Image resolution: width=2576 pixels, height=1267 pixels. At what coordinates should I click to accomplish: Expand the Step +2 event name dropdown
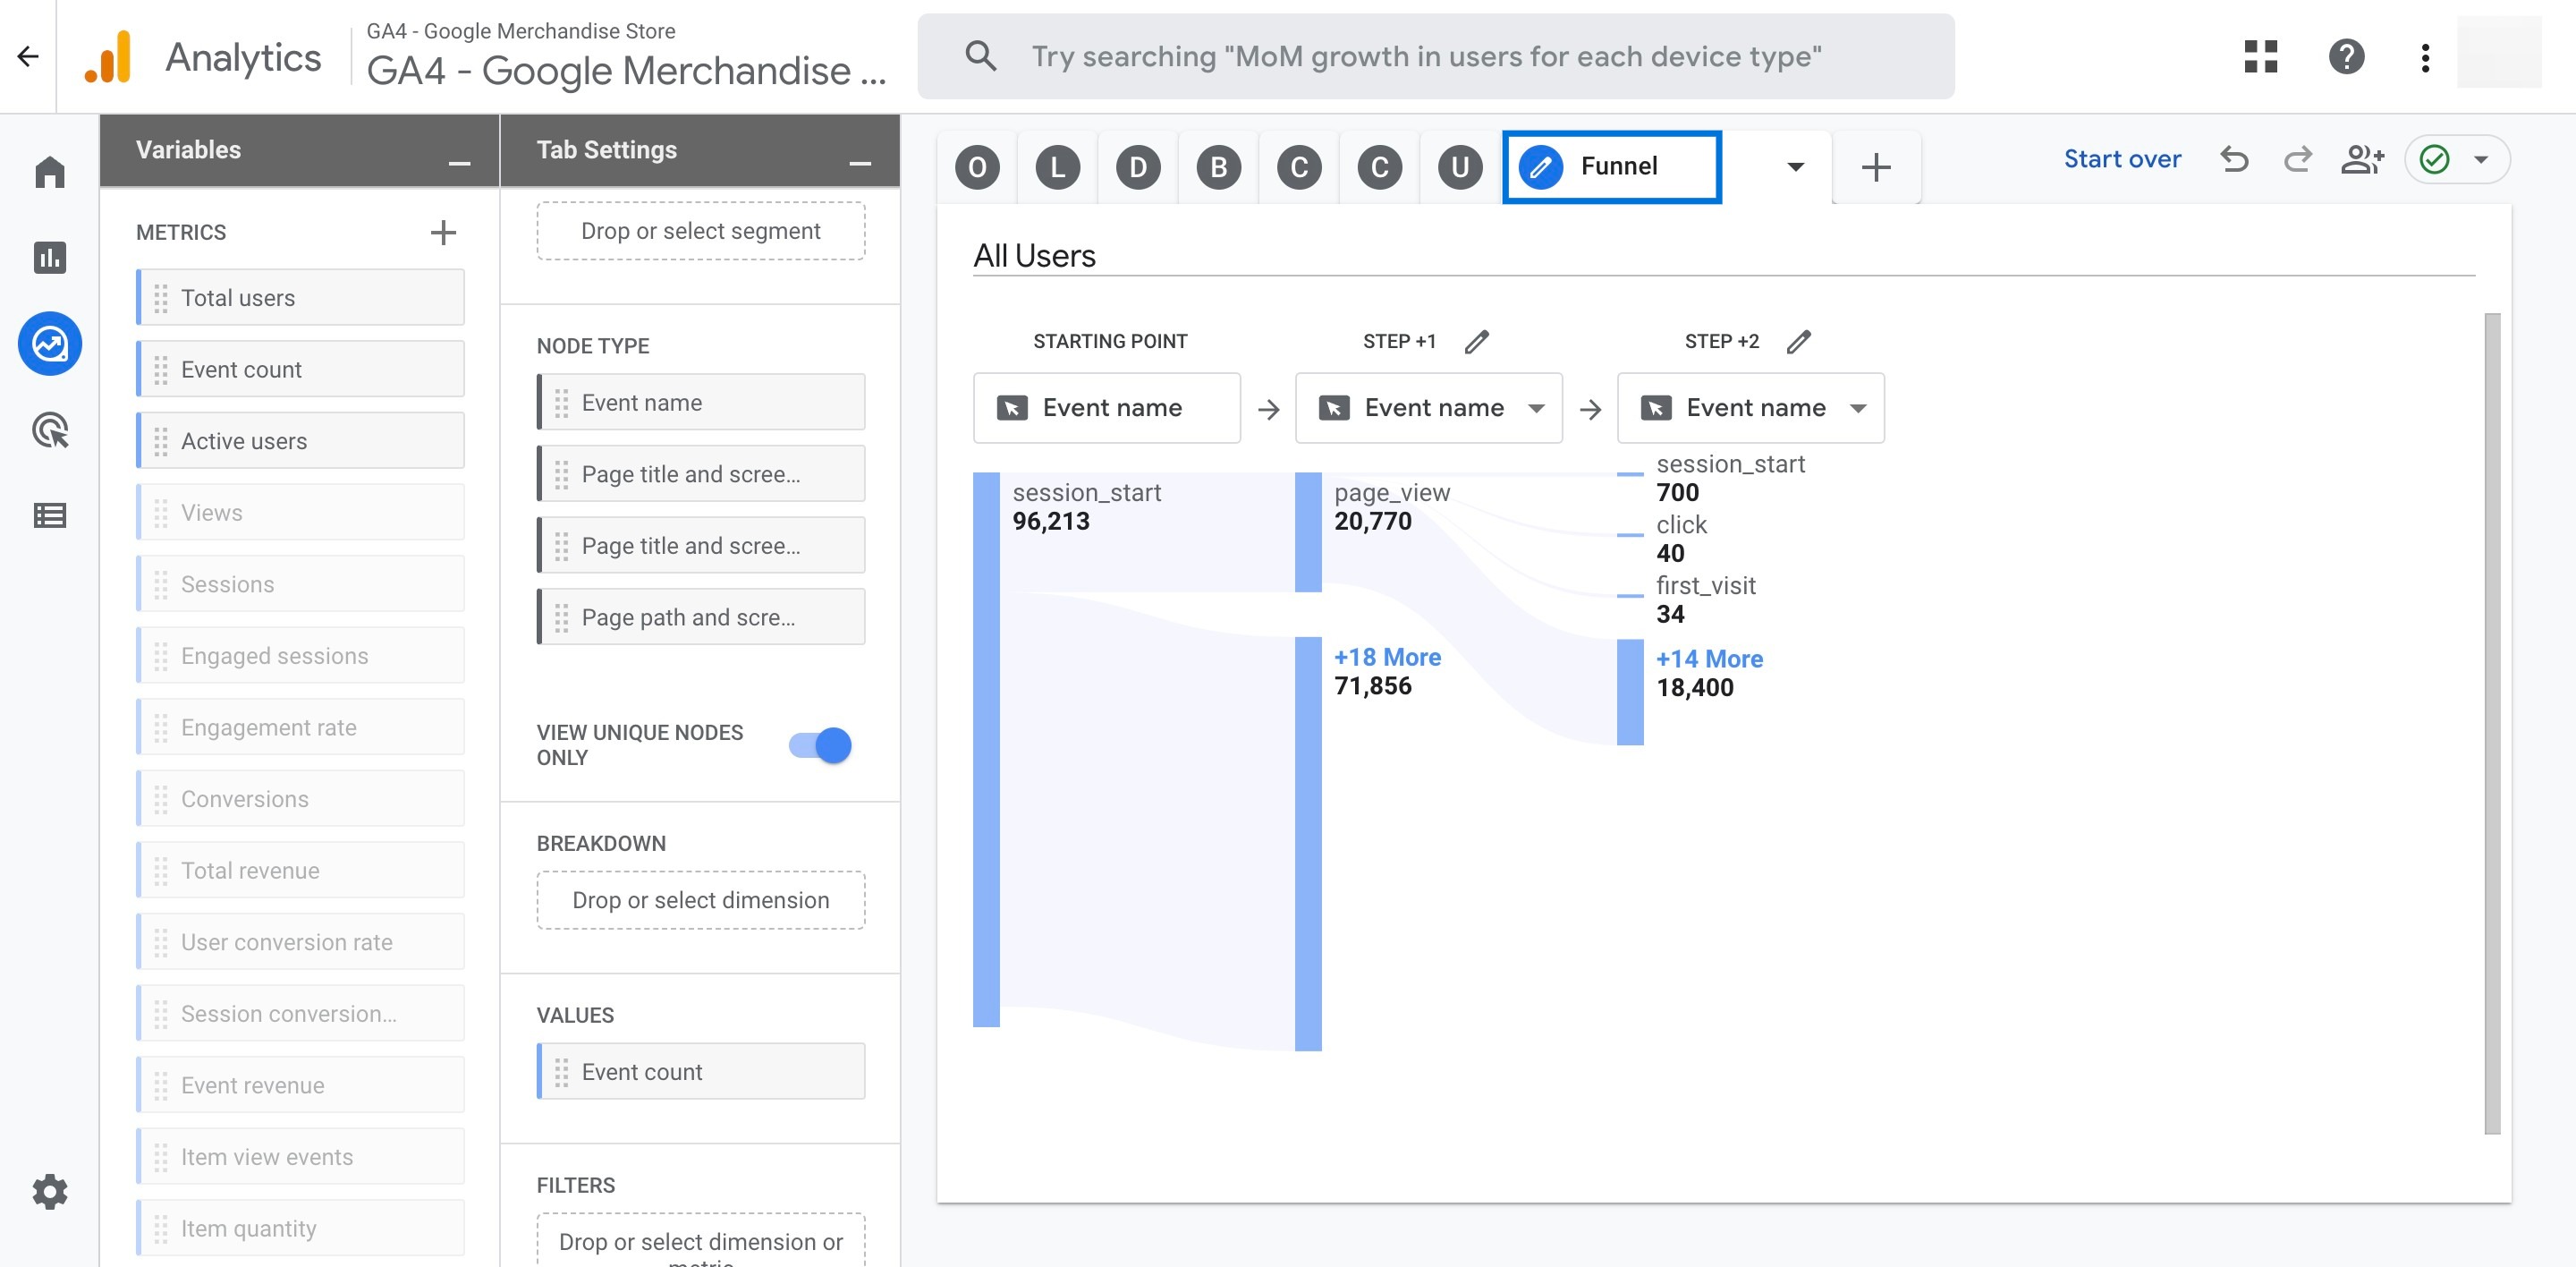1857,406
